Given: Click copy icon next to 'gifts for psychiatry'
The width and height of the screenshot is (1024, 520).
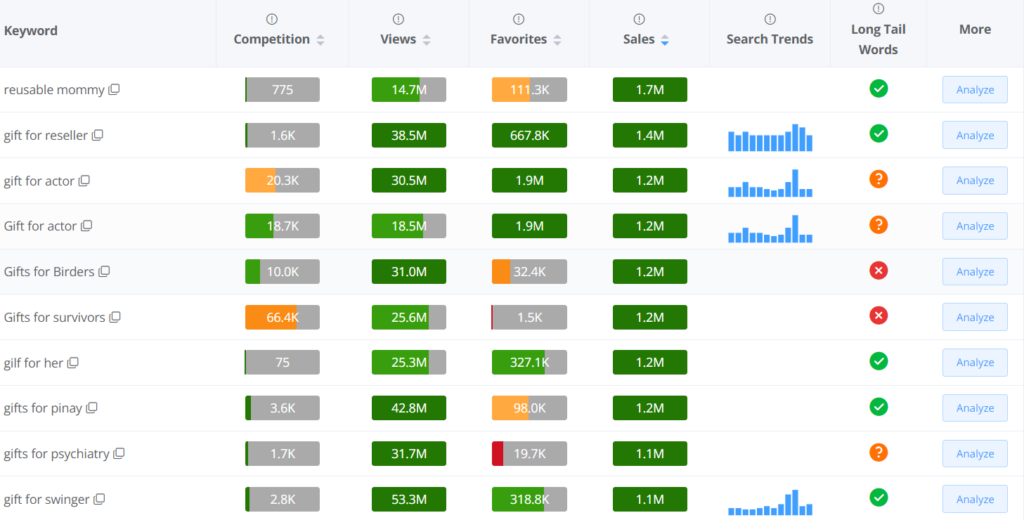Looking at the screenshot, I should pos(119,454).
